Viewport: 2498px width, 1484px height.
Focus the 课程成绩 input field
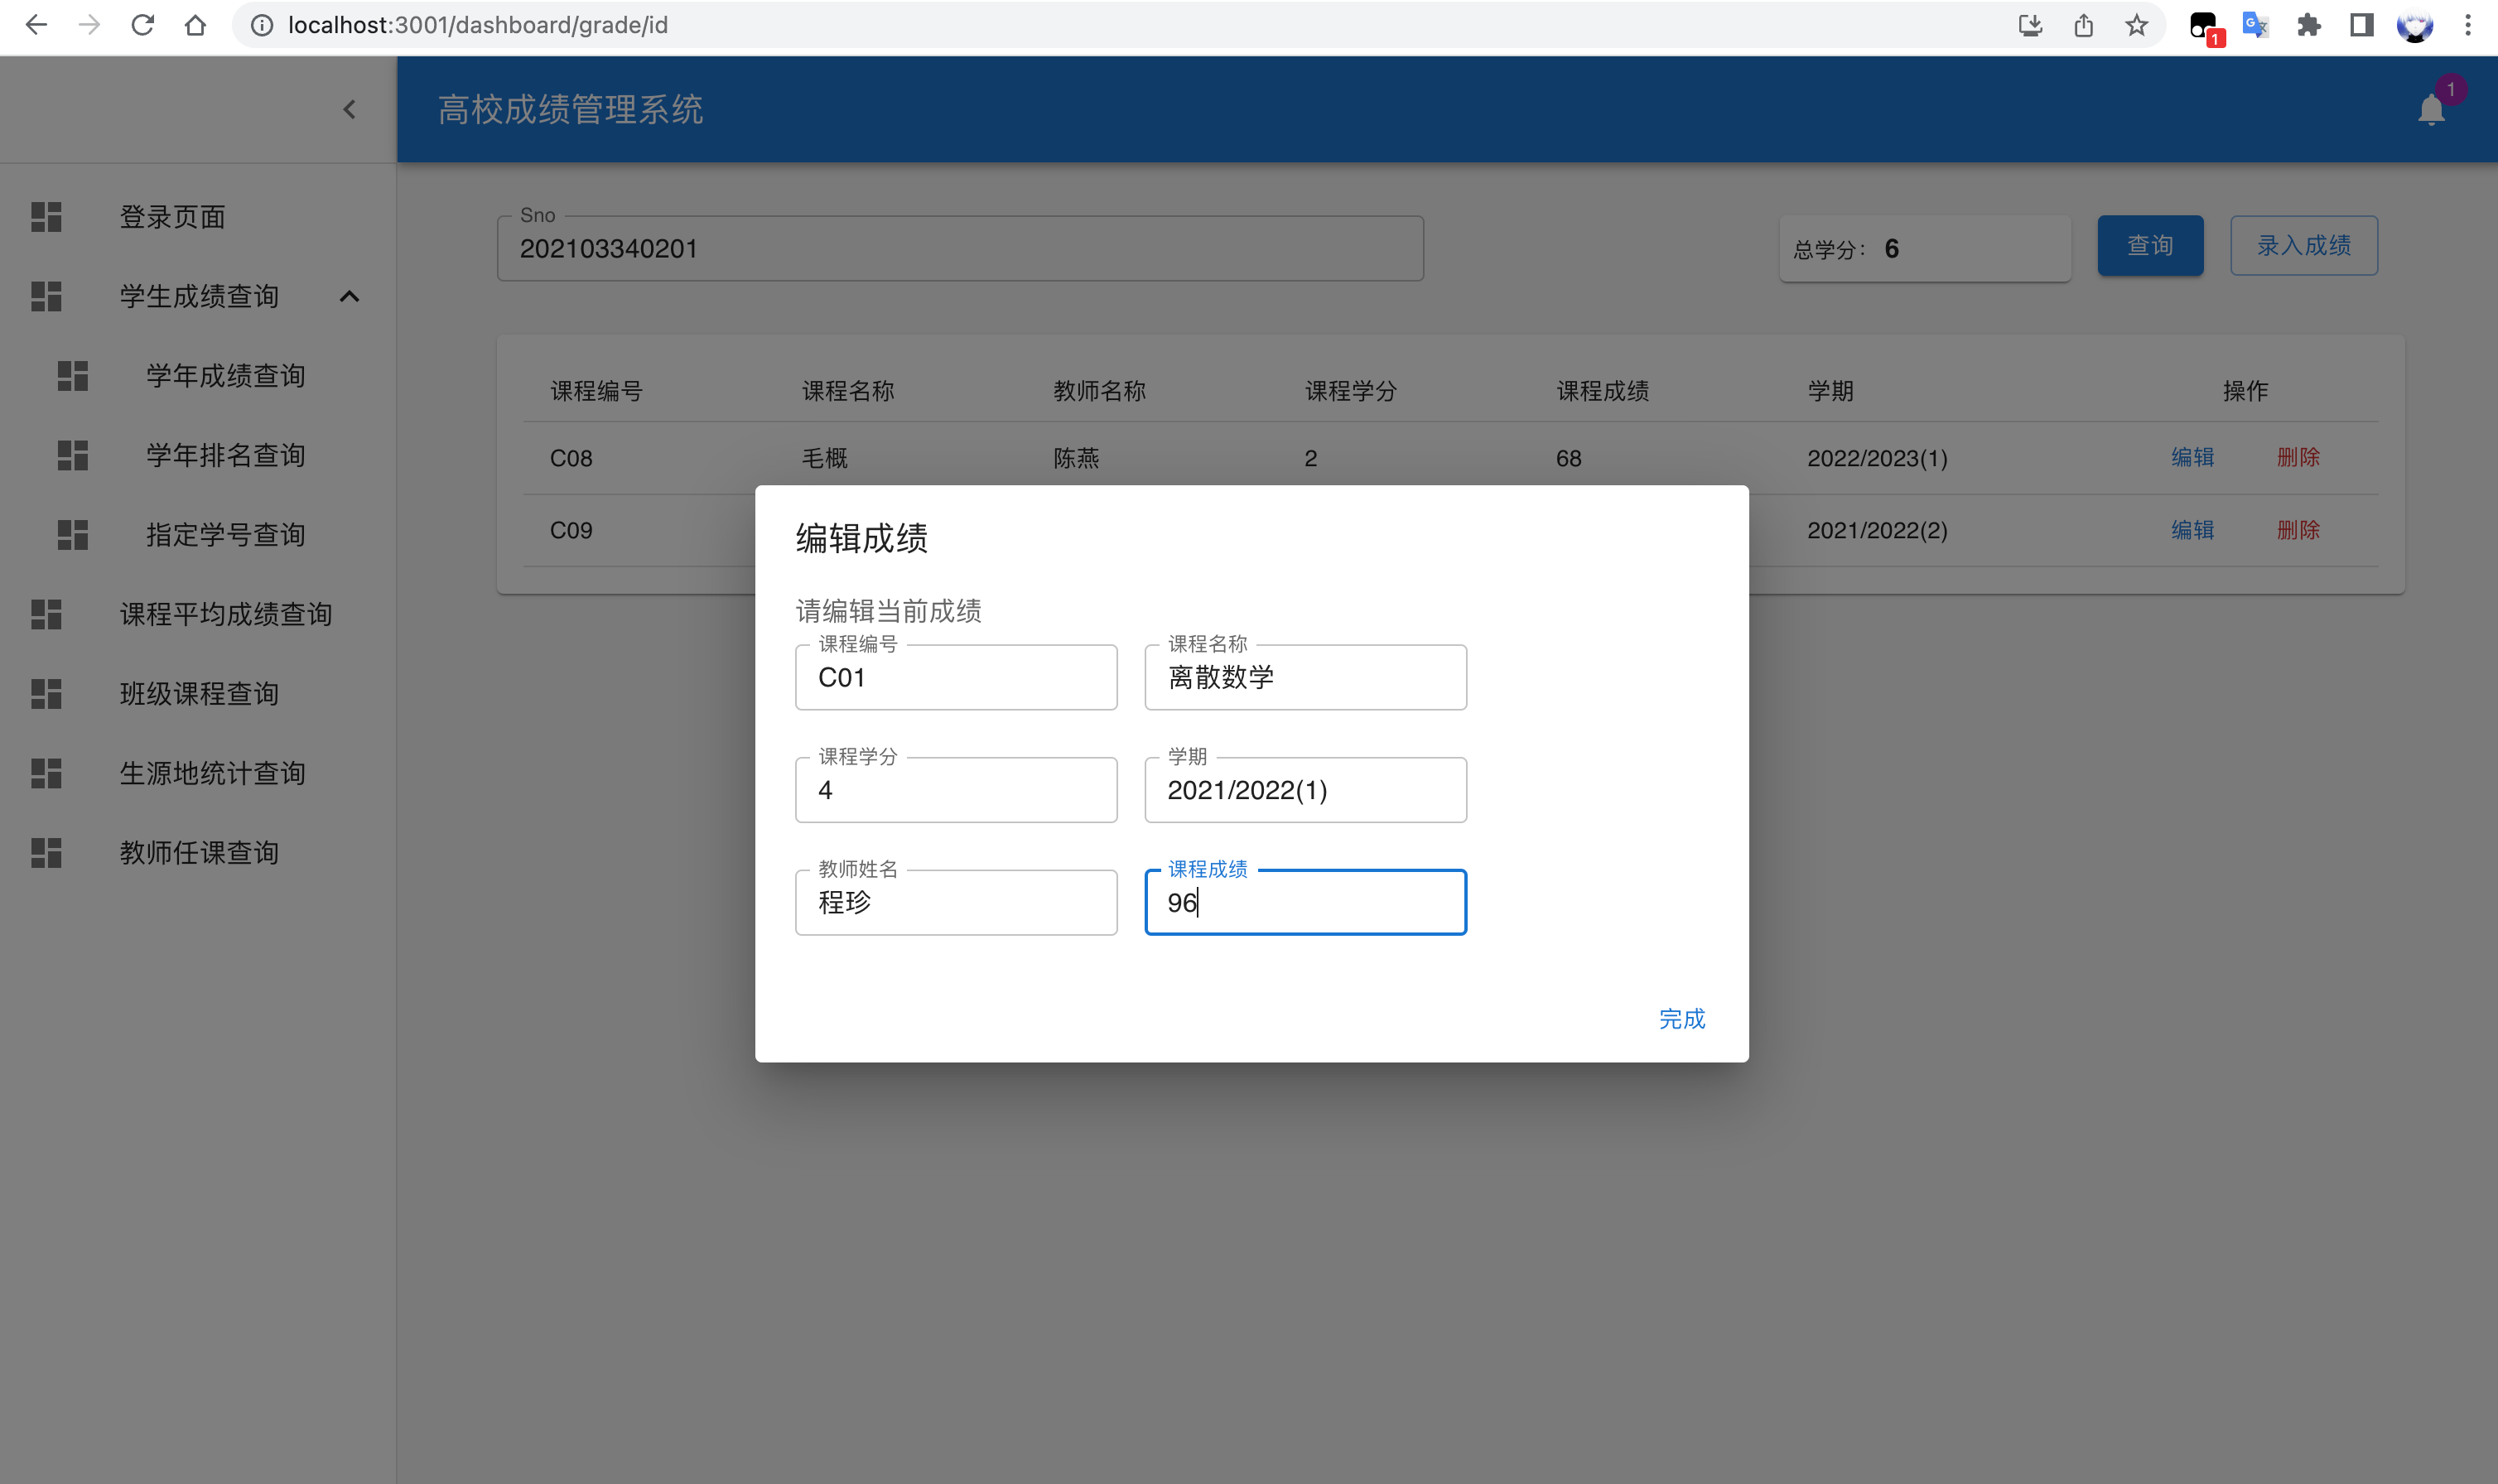point(1305,903)
